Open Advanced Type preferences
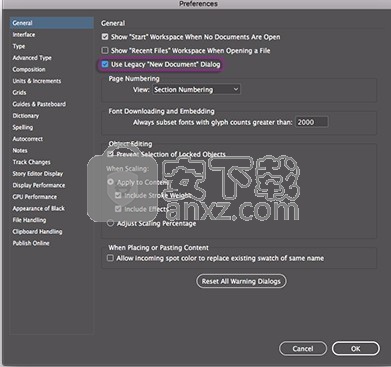Screen dimensions: 391x367 [x=32, y=58]
